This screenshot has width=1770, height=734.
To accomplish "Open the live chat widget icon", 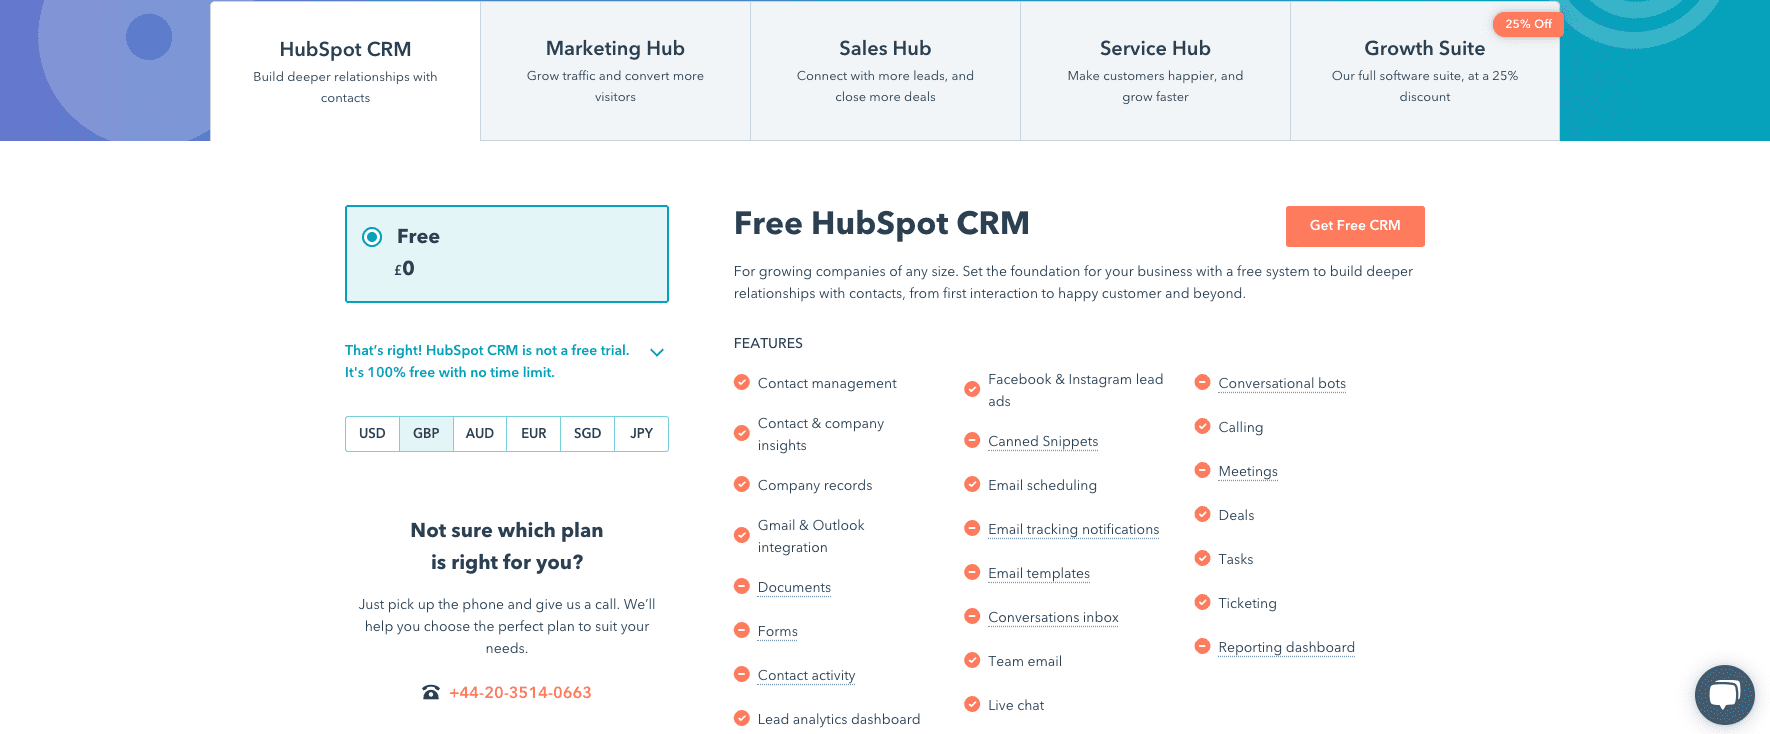I will pos(1724,694).
